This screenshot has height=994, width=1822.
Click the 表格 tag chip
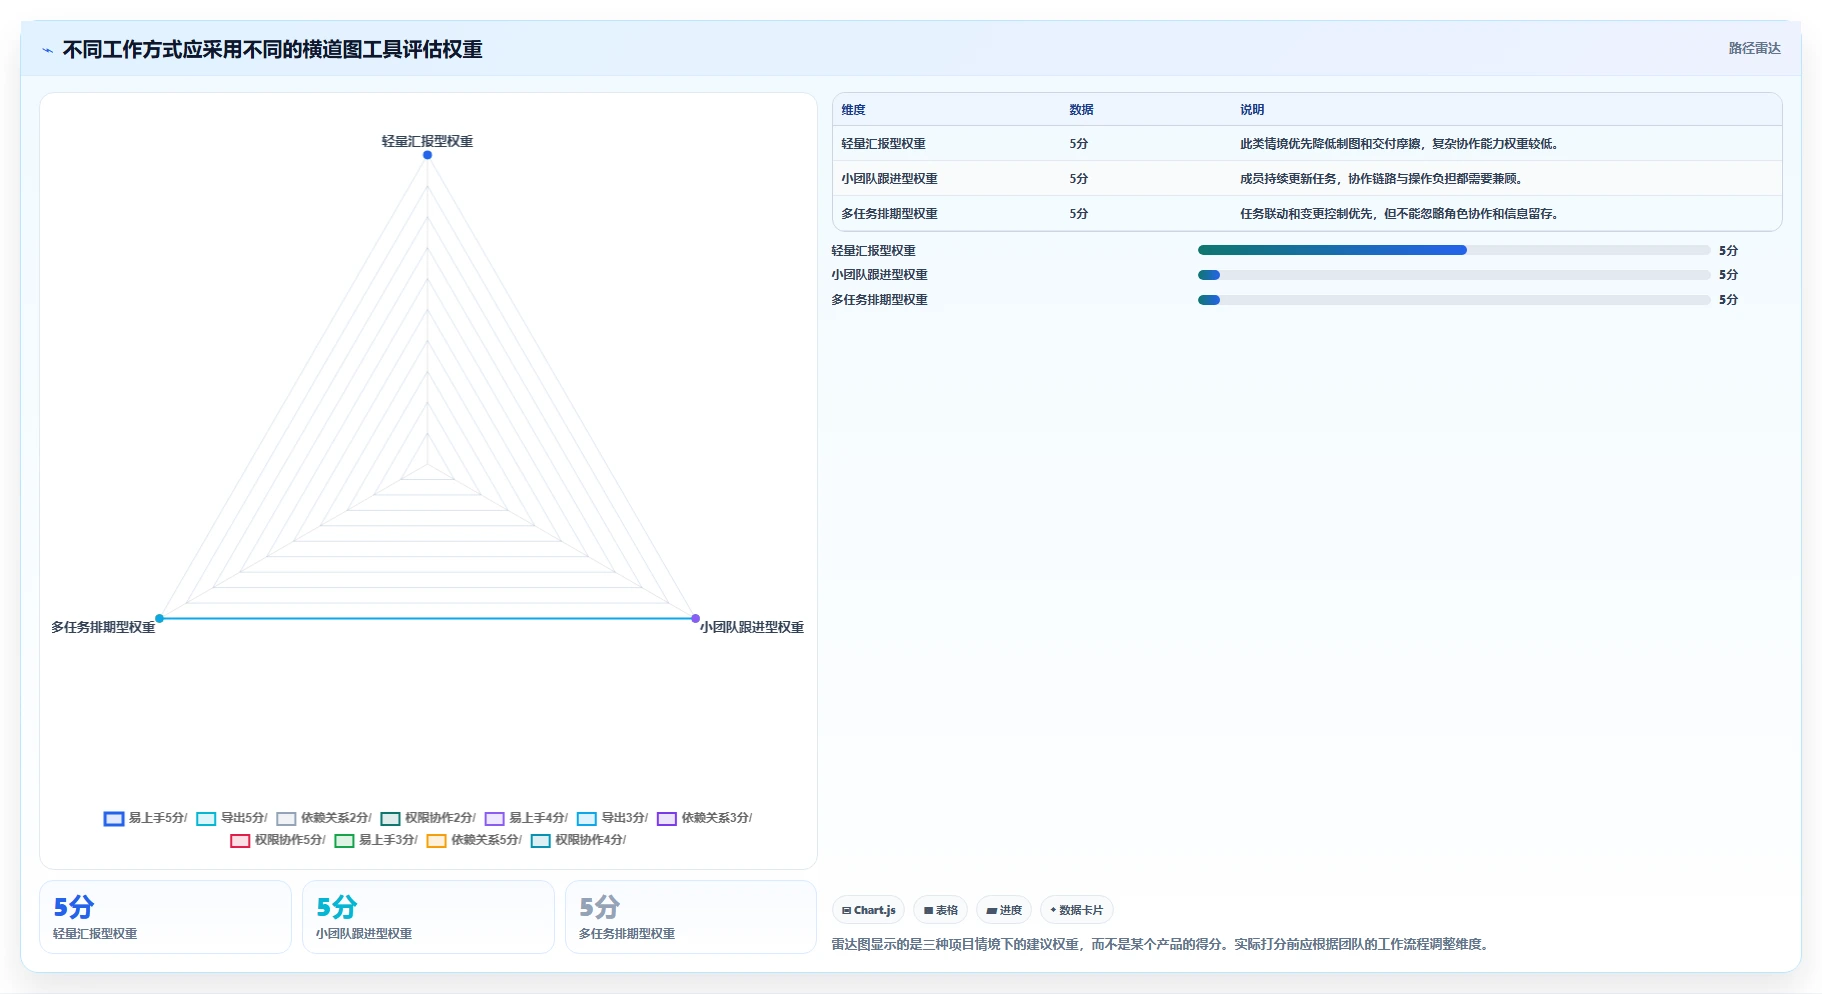[x=940, y=910]
